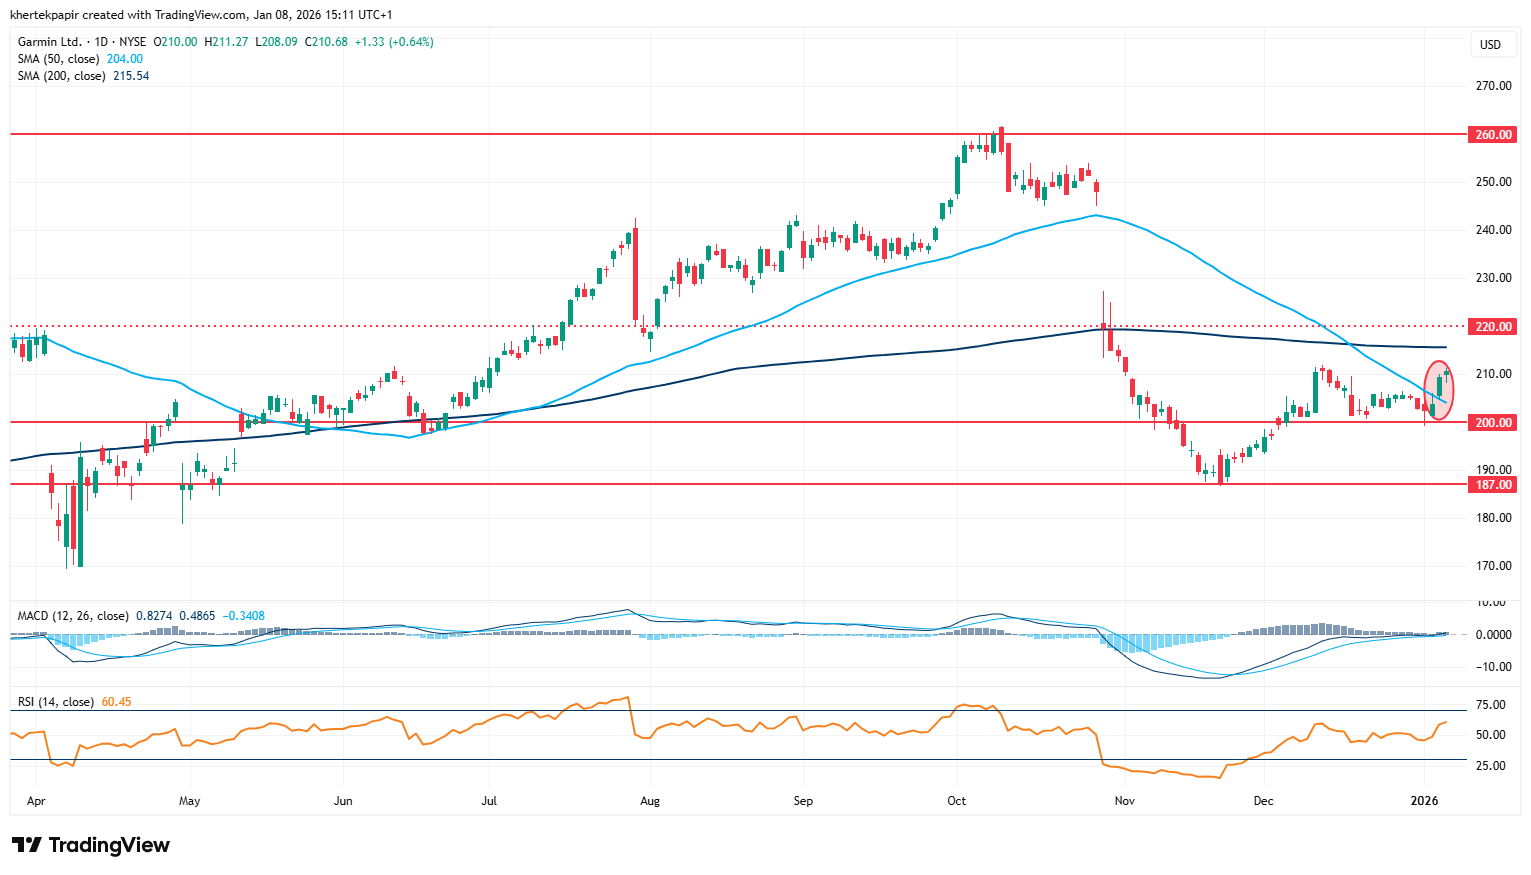The width and height of the screenshot is (1531, 875).
Task: Select the 220.00 dotted line price label
Action: (1493, 327)
